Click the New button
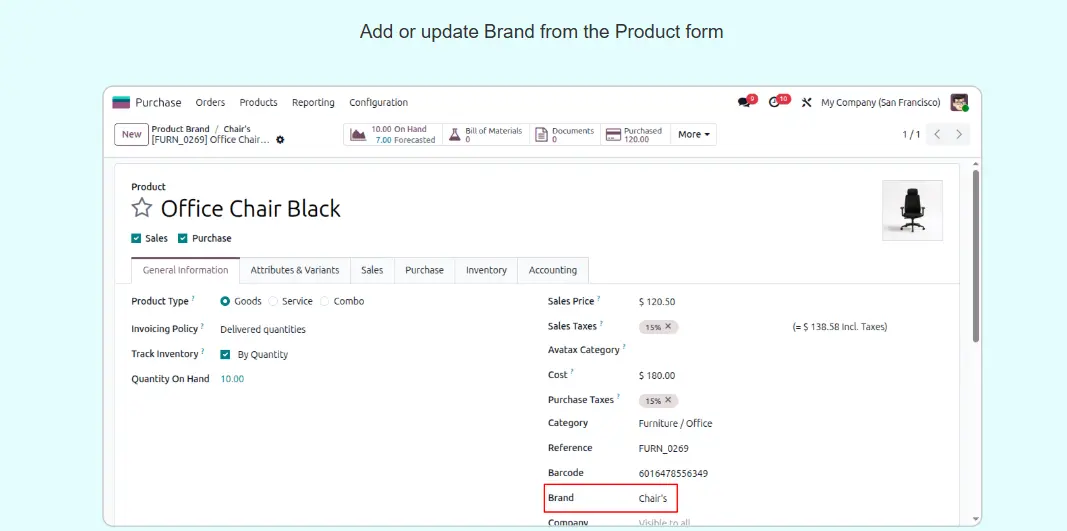 [x=131, y=134]
